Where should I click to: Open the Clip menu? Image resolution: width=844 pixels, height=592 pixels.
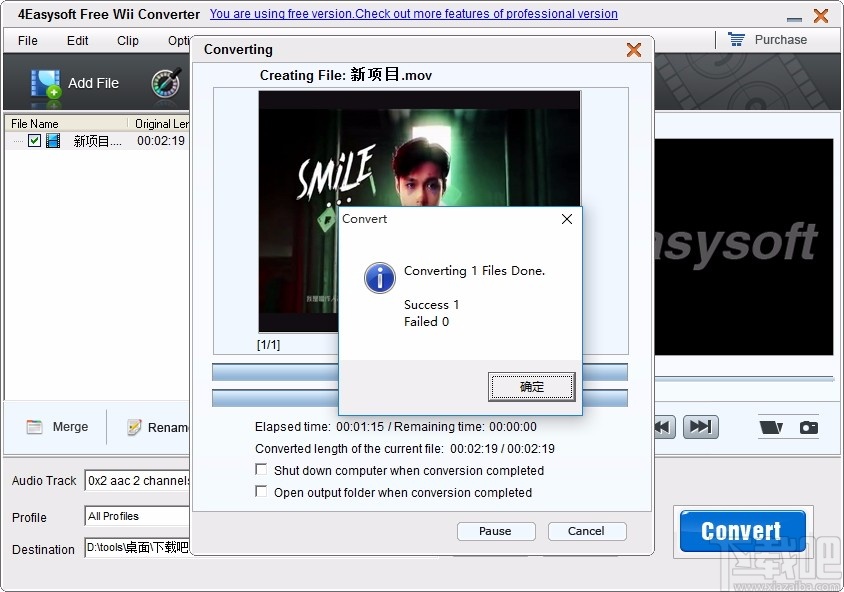pos(128,41)
